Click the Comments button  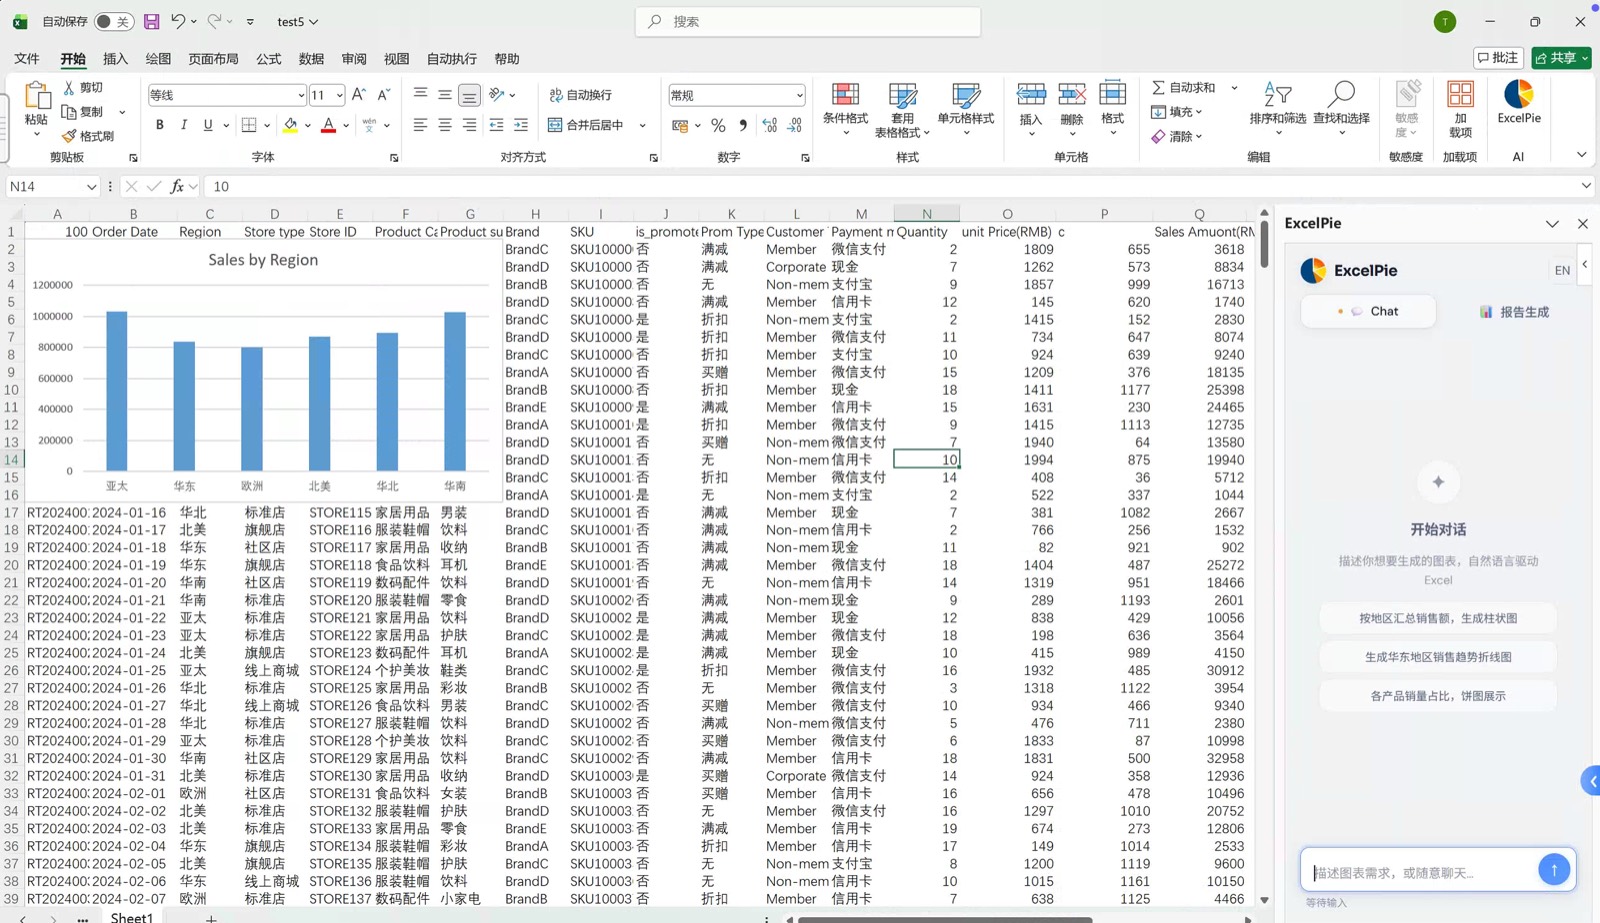click(1498, 58)
